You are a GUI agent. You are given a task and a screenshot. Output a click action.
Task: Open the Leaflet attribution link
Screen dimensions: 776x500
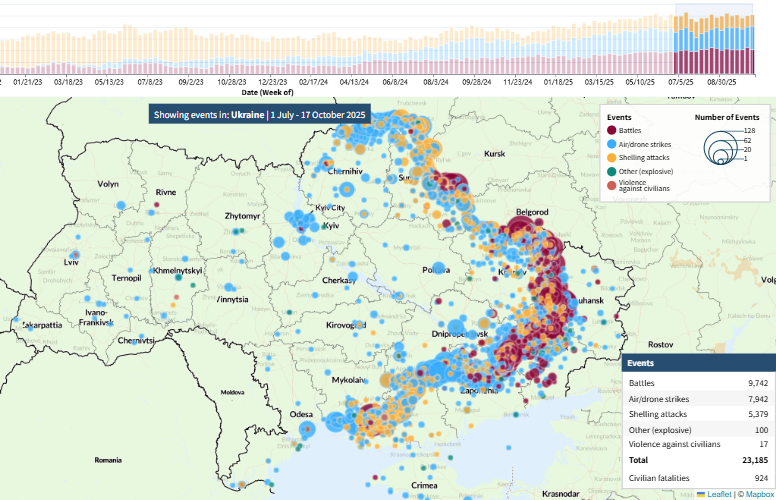(x=719, y=494)
